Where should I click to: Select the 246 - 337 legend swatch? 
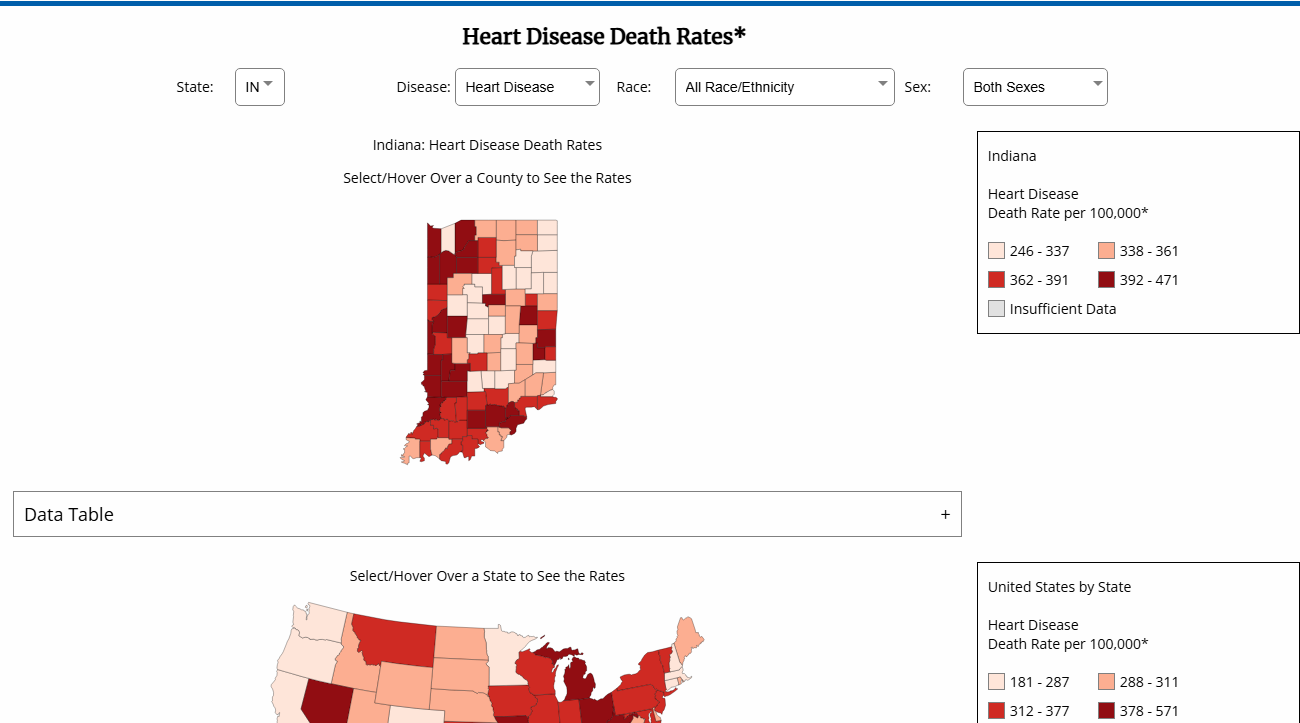(995, 250)
